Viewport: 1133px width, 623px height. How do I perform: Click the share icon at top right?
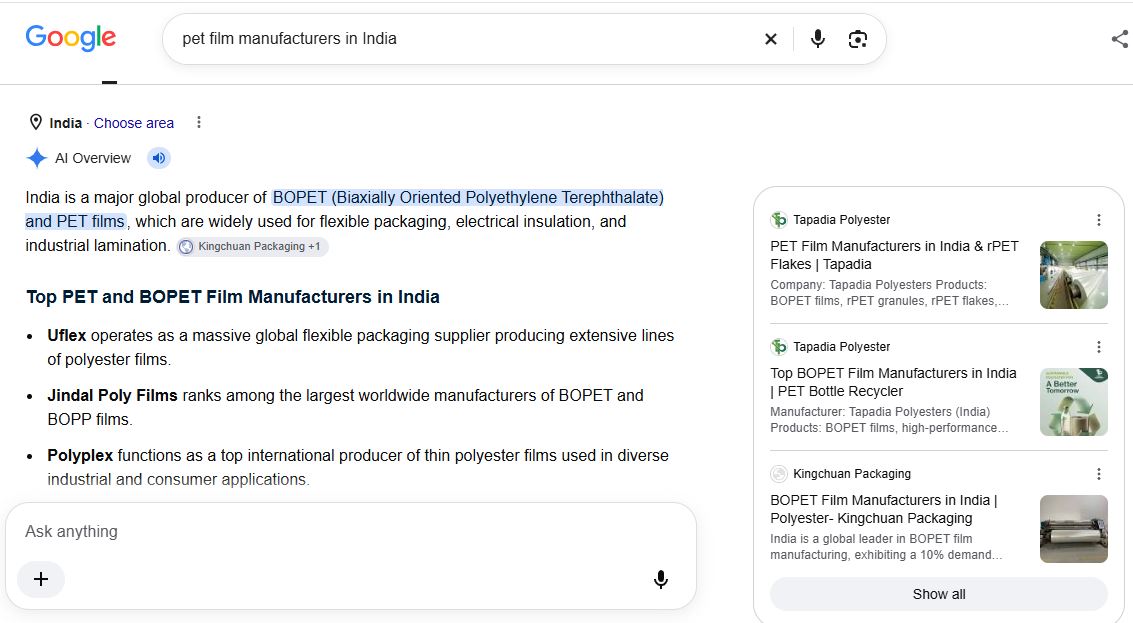pyautogui.click(x=1120, y=39)
